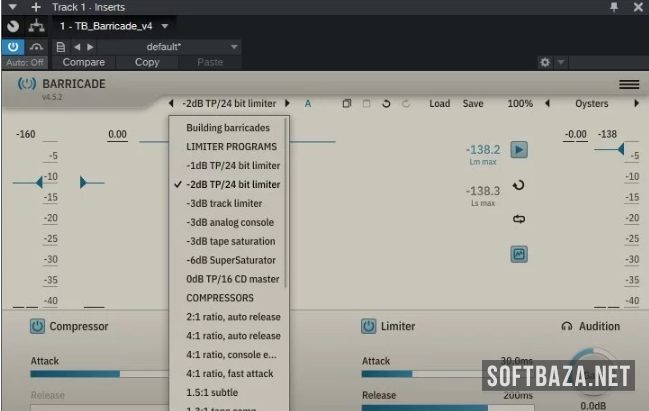The image size is (649, 411).
Task: Open the host plugin settings gear
Action: 544,62
